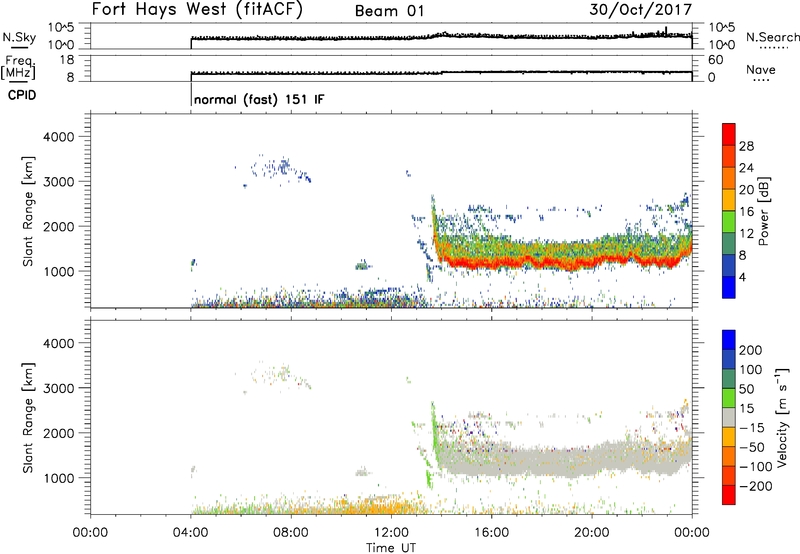Click the '4000' tick on power panel
Viewport: 800px width, 554px height.
pyautogui.click(x=59, y=137)
